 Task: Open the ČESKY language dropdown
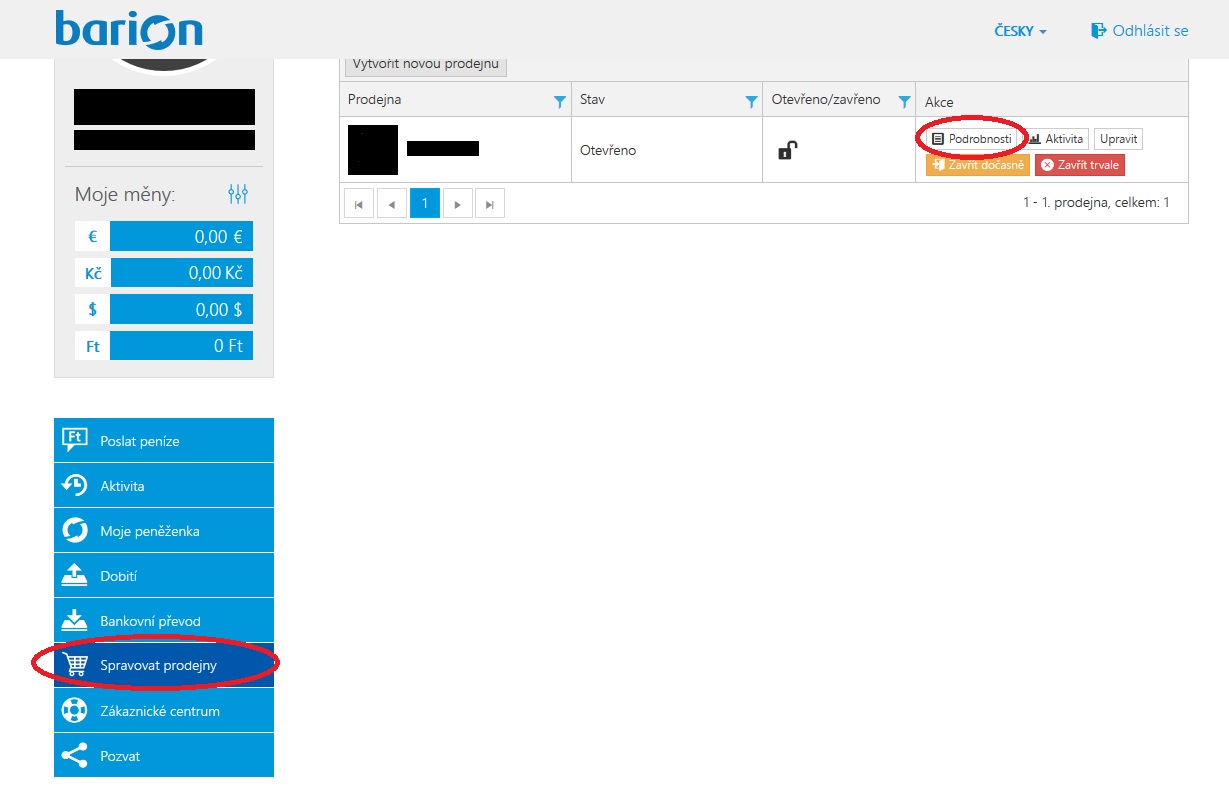tap(1020, 31)
